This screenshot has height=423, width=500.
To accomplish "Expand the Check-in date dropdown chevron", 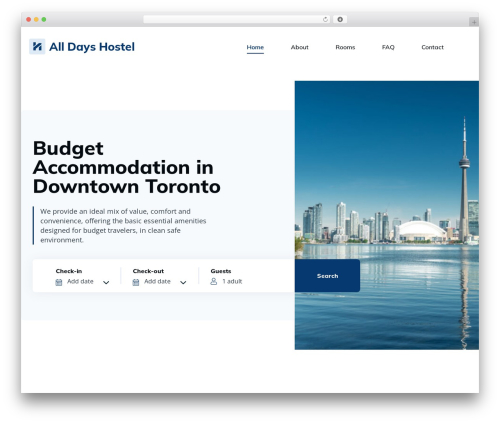I will [106, 283].
